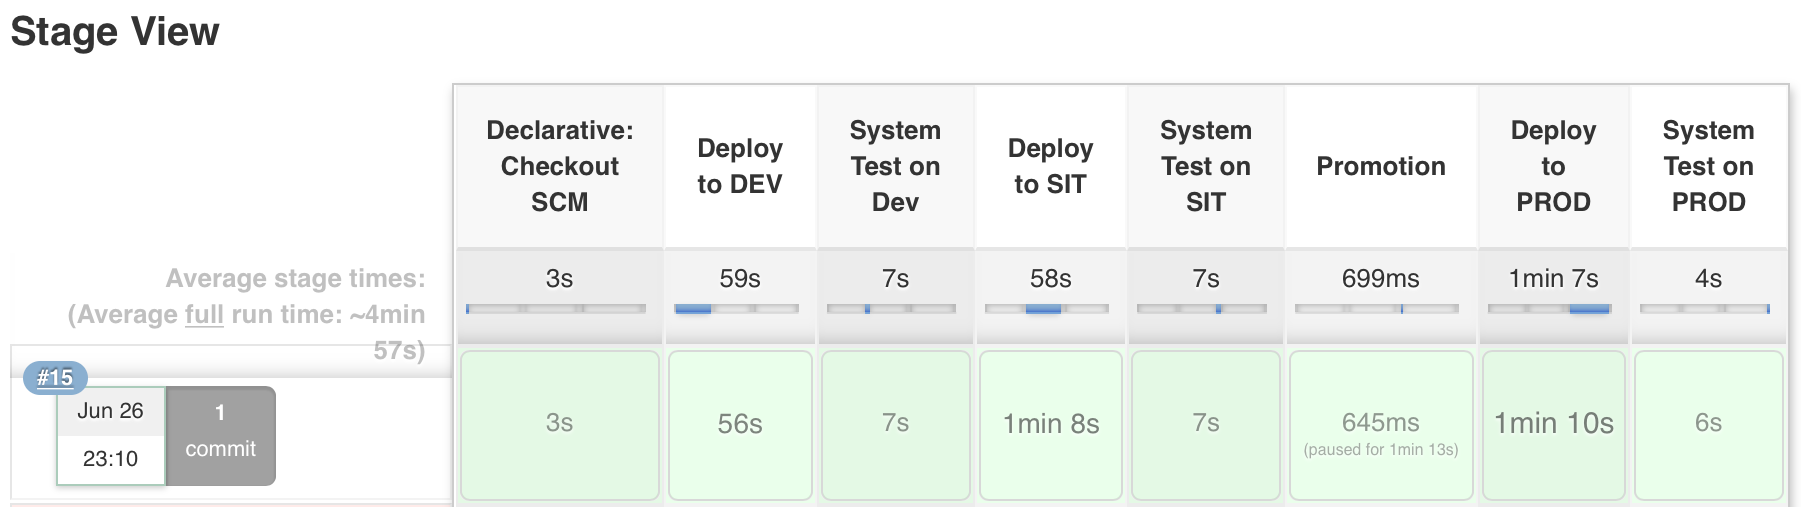The image size is (1801, 507).
Task: Open build #15 badge
Action: (x=55, y=378)
